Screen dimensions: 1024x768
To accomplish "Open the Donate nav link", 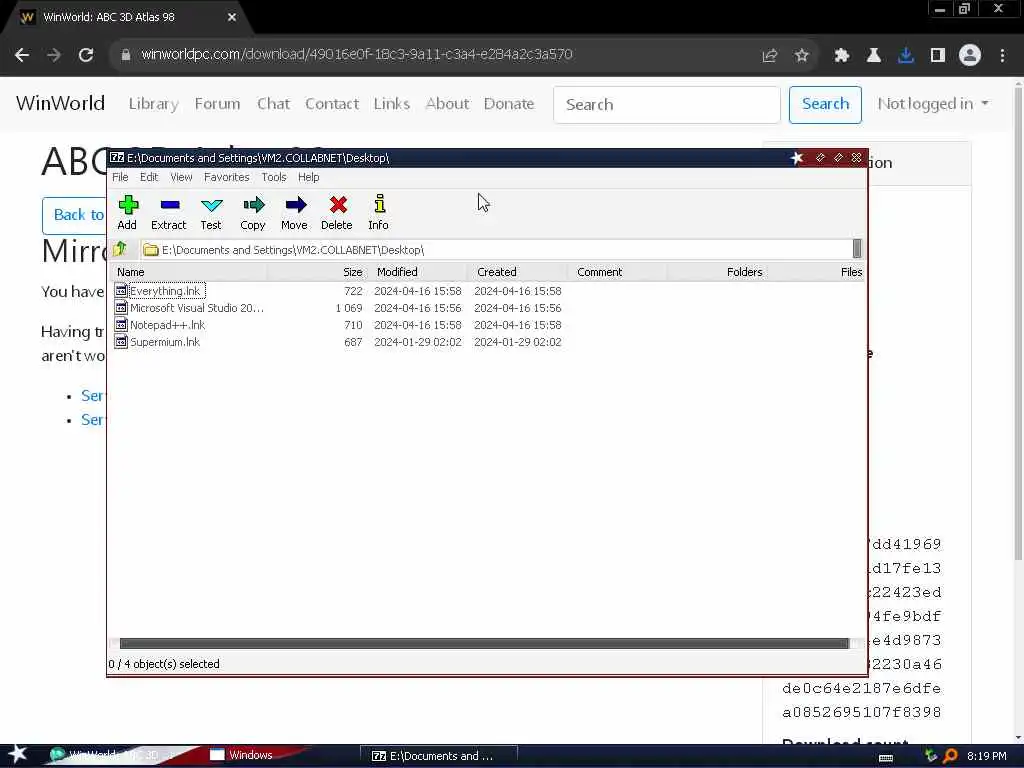I will (x=509, y=104).
